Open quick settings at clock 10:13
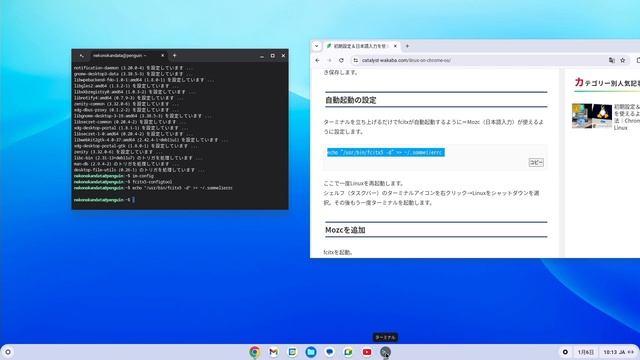The width and height of the screenshot is (640, 360). pos(619,352)
